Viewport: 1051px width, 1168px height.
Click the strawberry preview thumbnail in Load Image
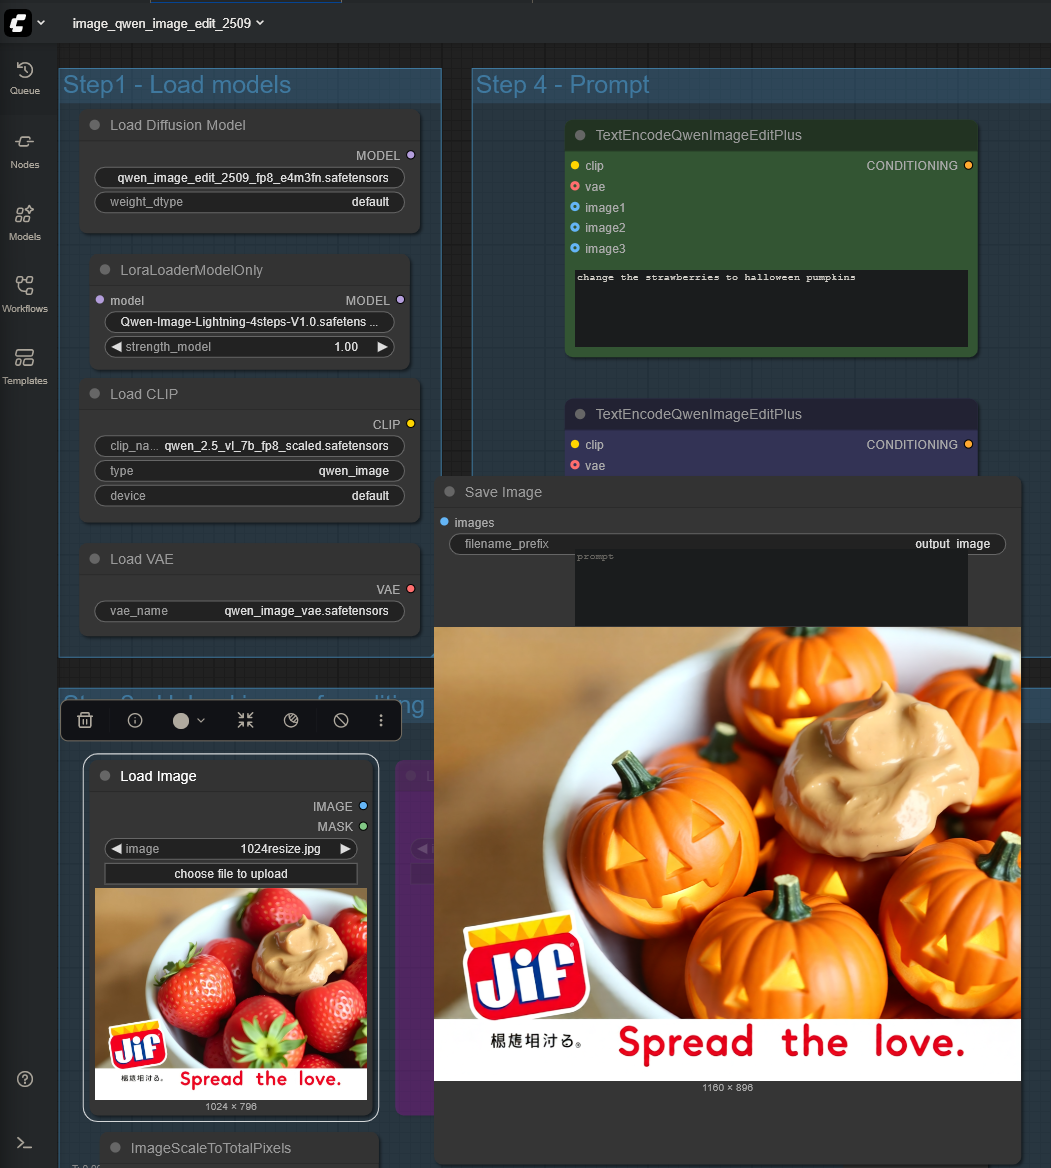click(x=231, y=994)
